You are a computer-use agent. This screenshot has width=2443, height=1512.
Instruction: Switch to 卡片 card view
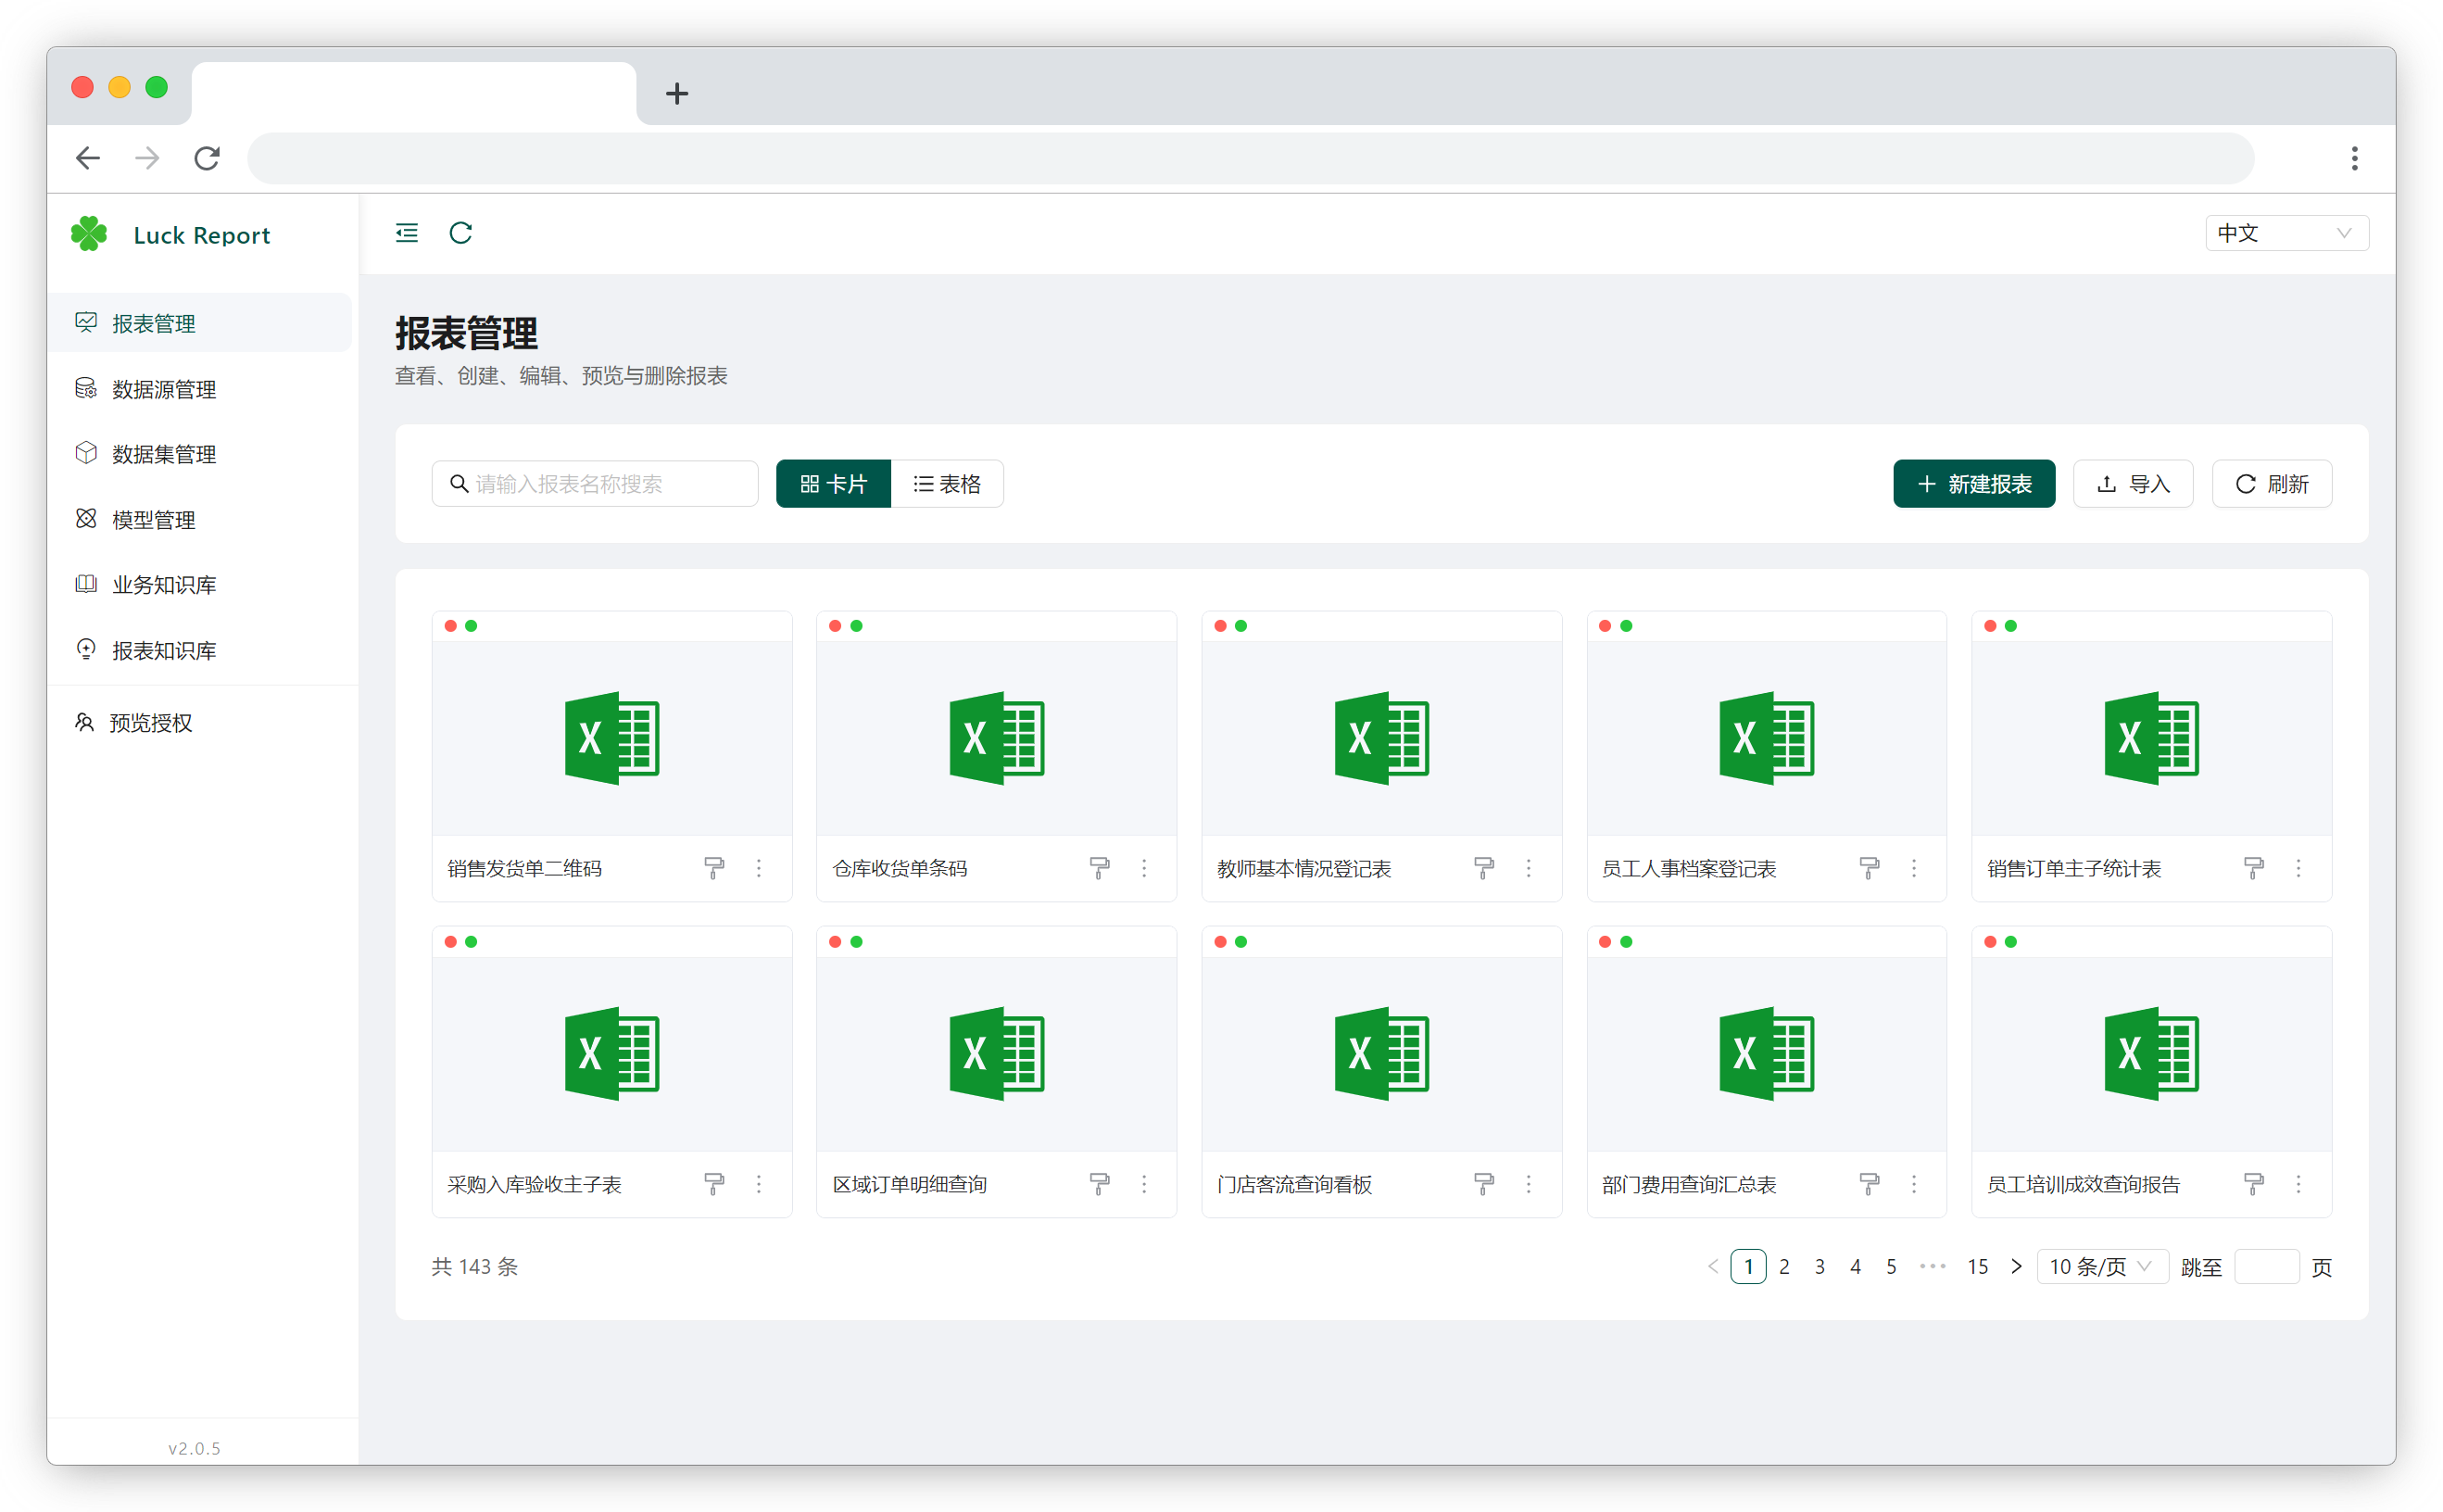pos(833,484)
